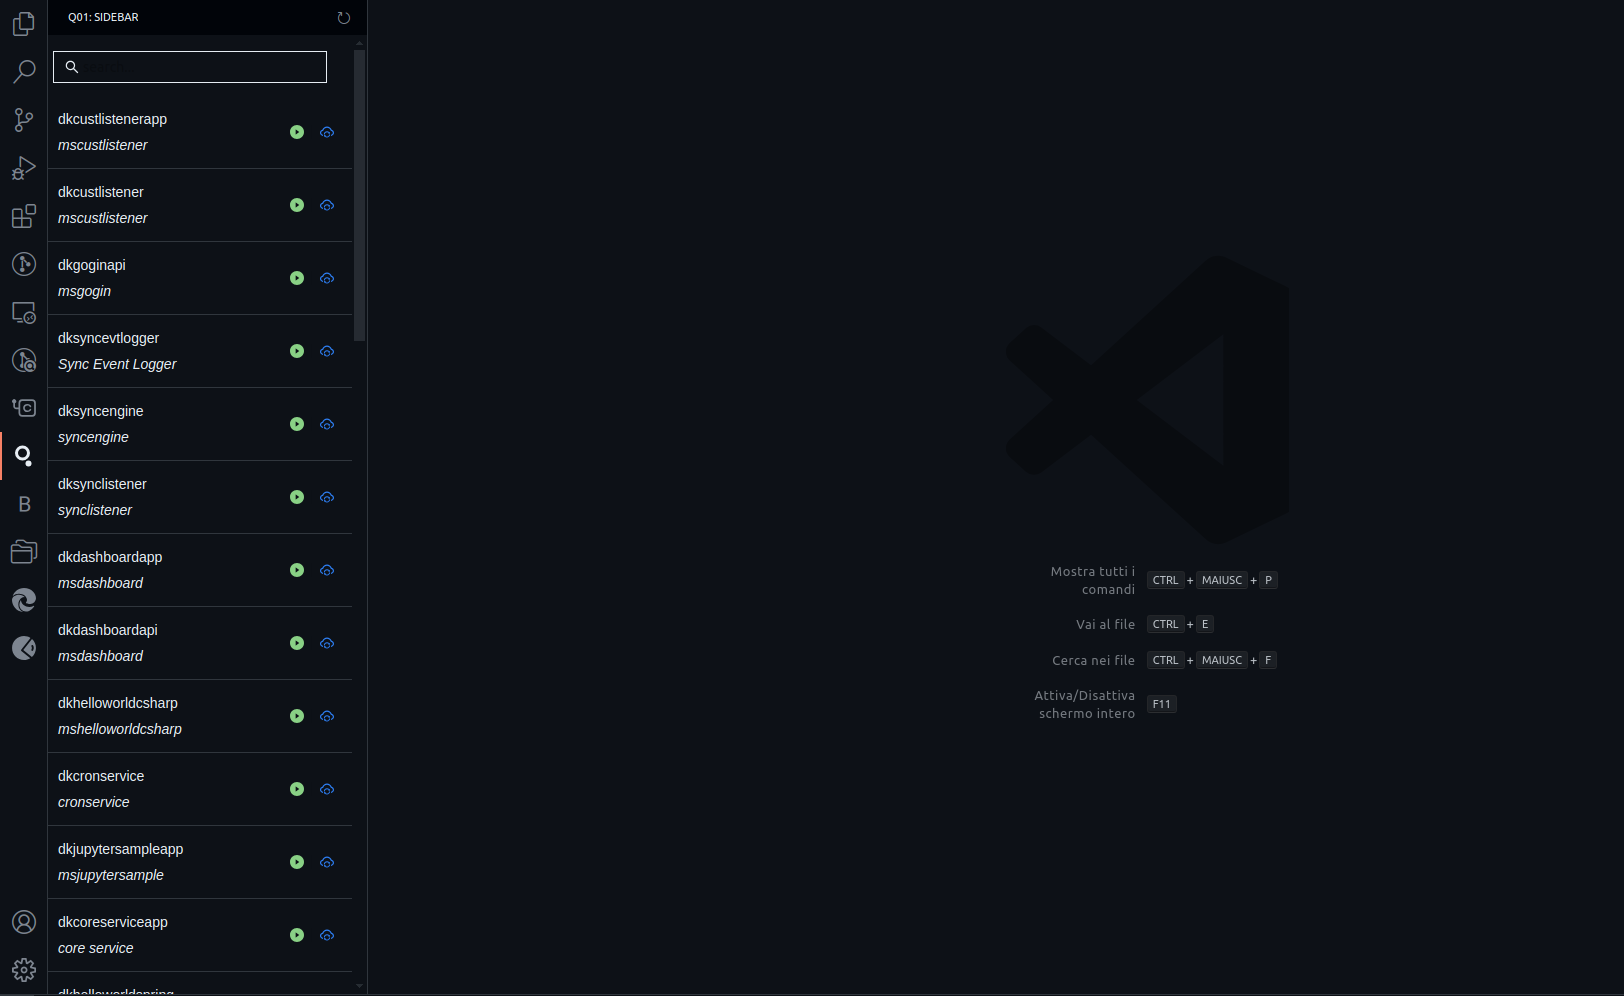Open the Explorer view in activity bar
This screenshot has width=1624, height=996.
(x=24, y=24)
